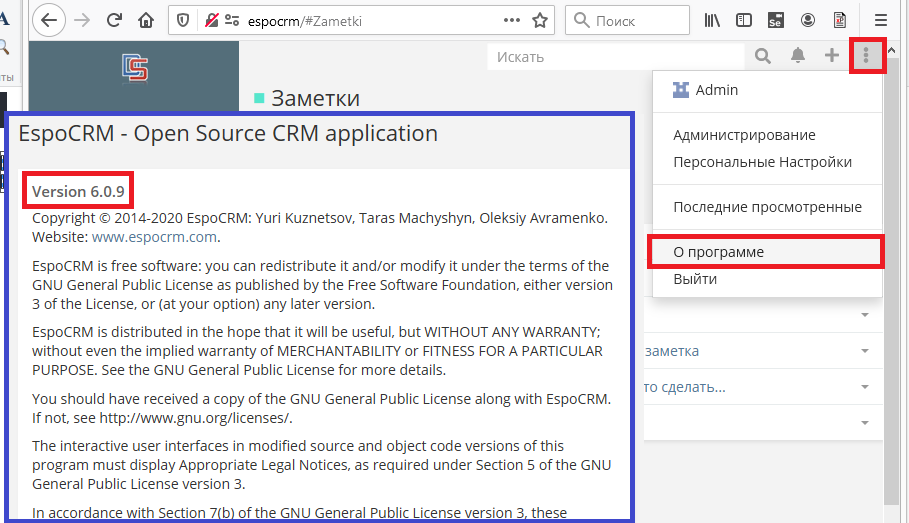
Task: Open the Firefox hamburger menu
Action: [x=881, y=20]
